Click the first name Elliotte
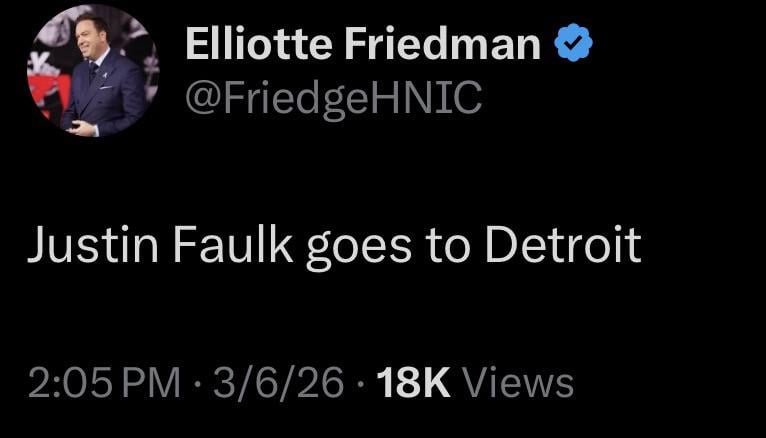 262,44
